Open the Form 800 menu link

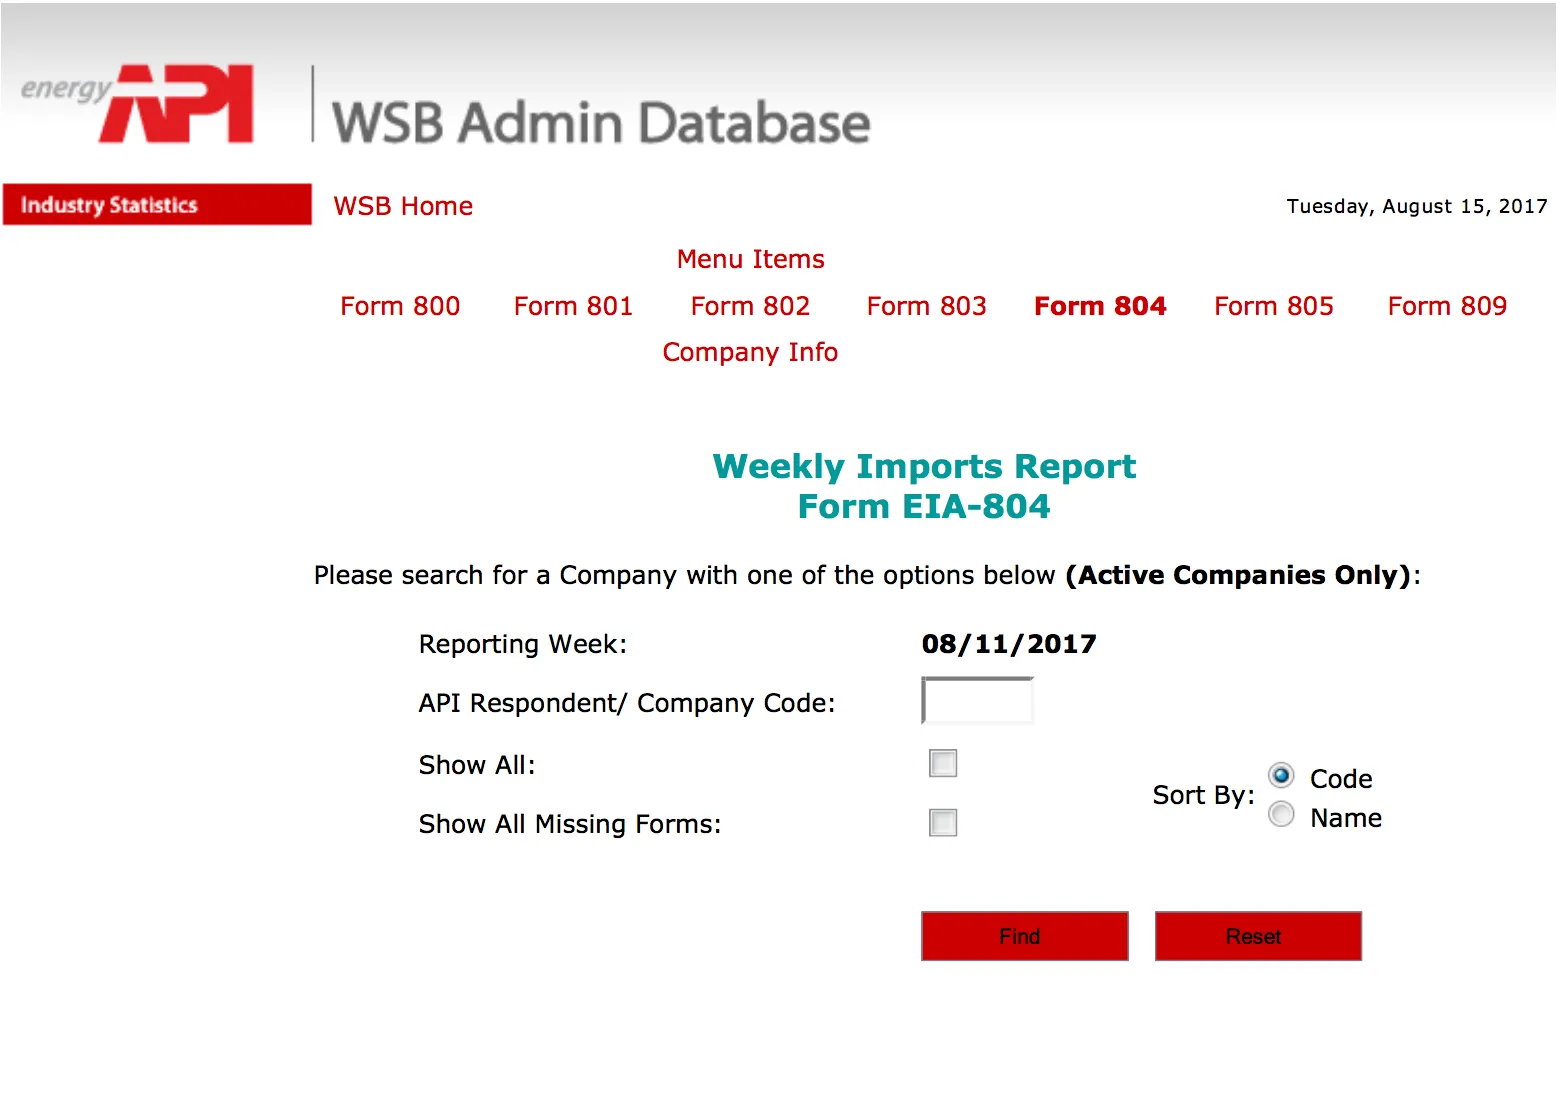[400, 306]
